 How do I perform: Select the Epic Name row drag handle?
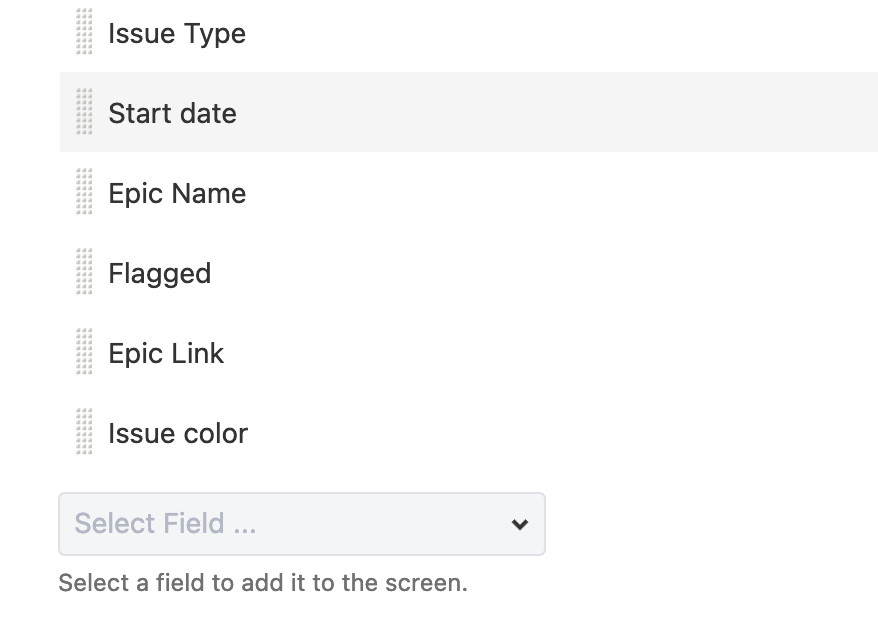[84, 192]
